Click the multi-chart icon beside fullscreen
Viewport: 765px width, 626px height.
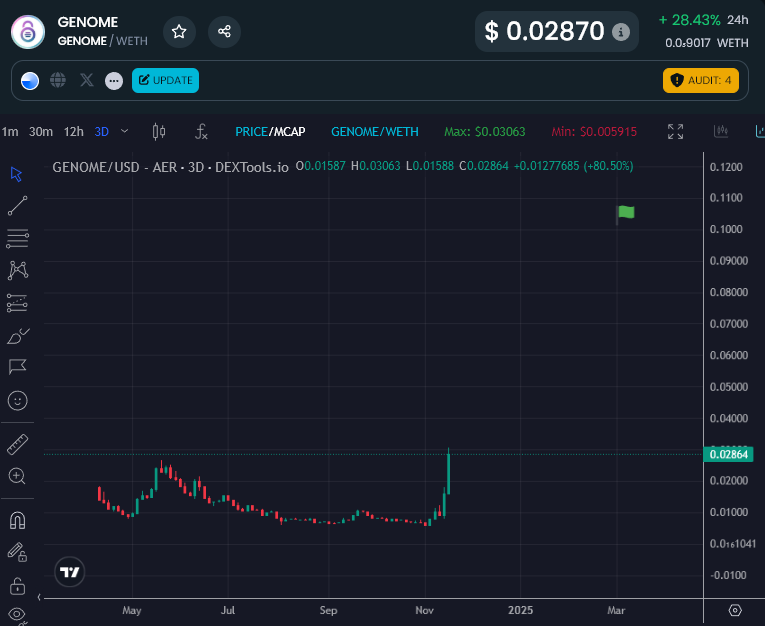point(721,131)
